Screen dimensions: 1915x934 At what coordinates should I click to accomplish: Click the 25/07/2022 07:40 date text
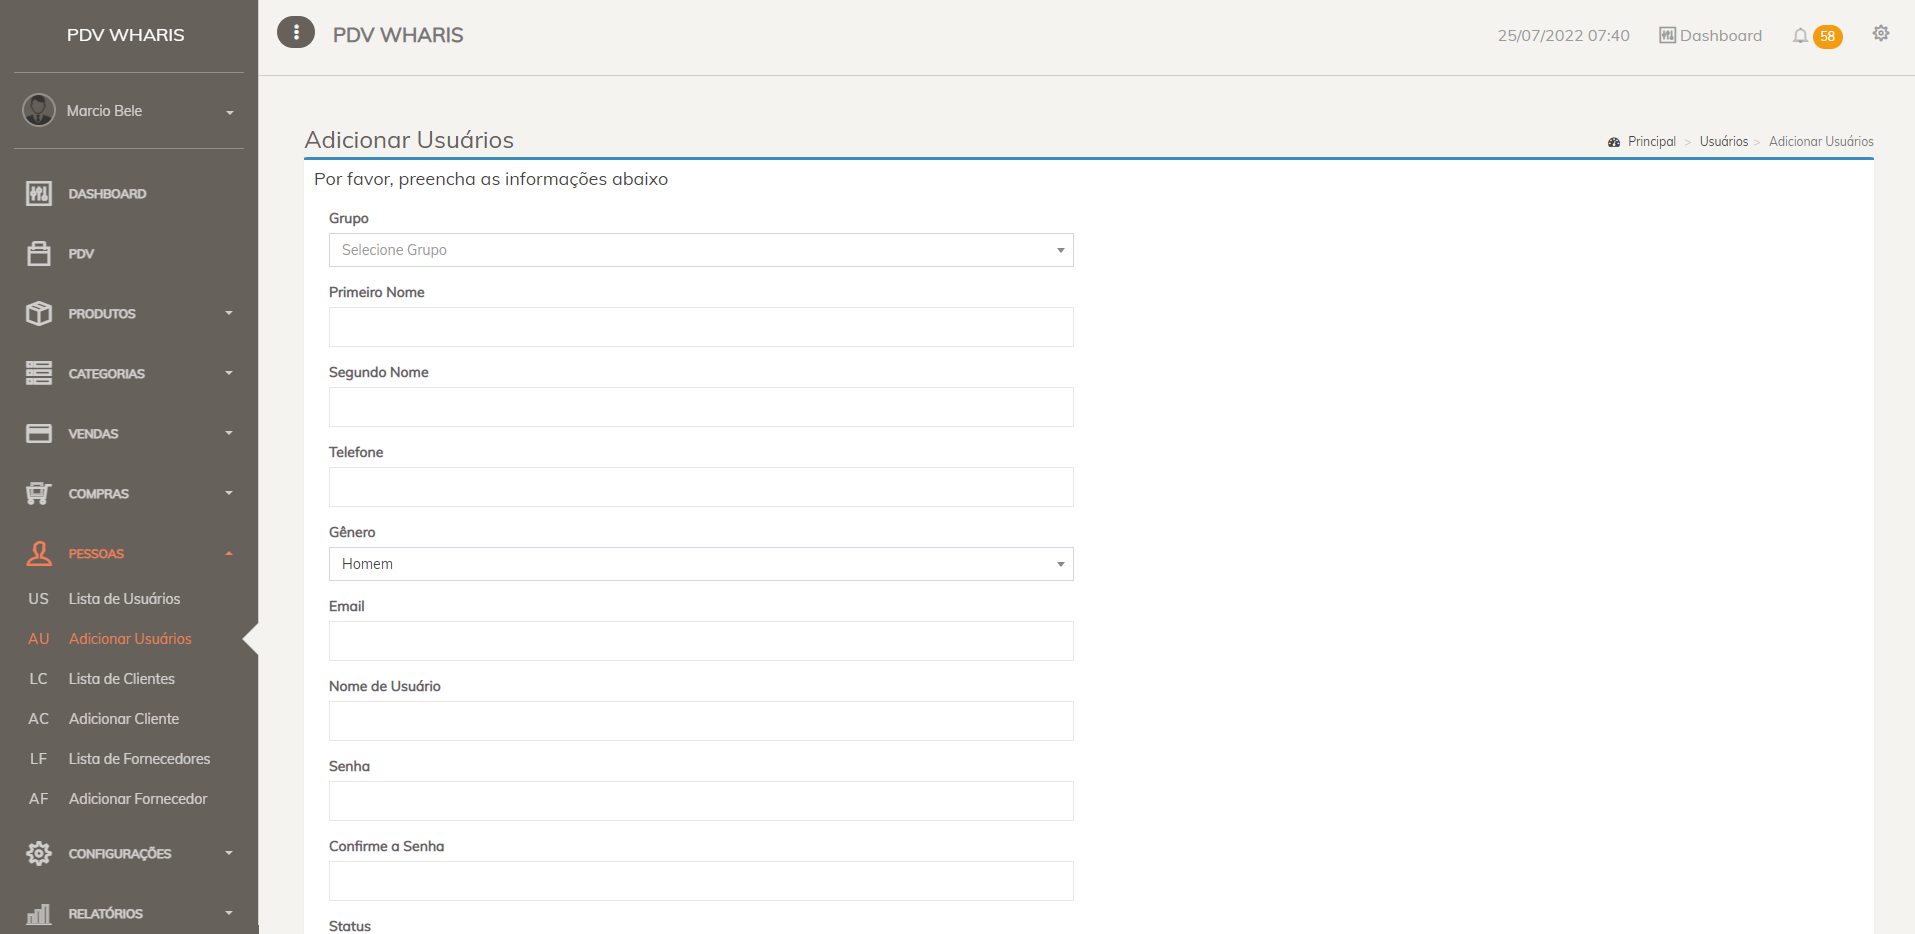(x=1563, y=36)
